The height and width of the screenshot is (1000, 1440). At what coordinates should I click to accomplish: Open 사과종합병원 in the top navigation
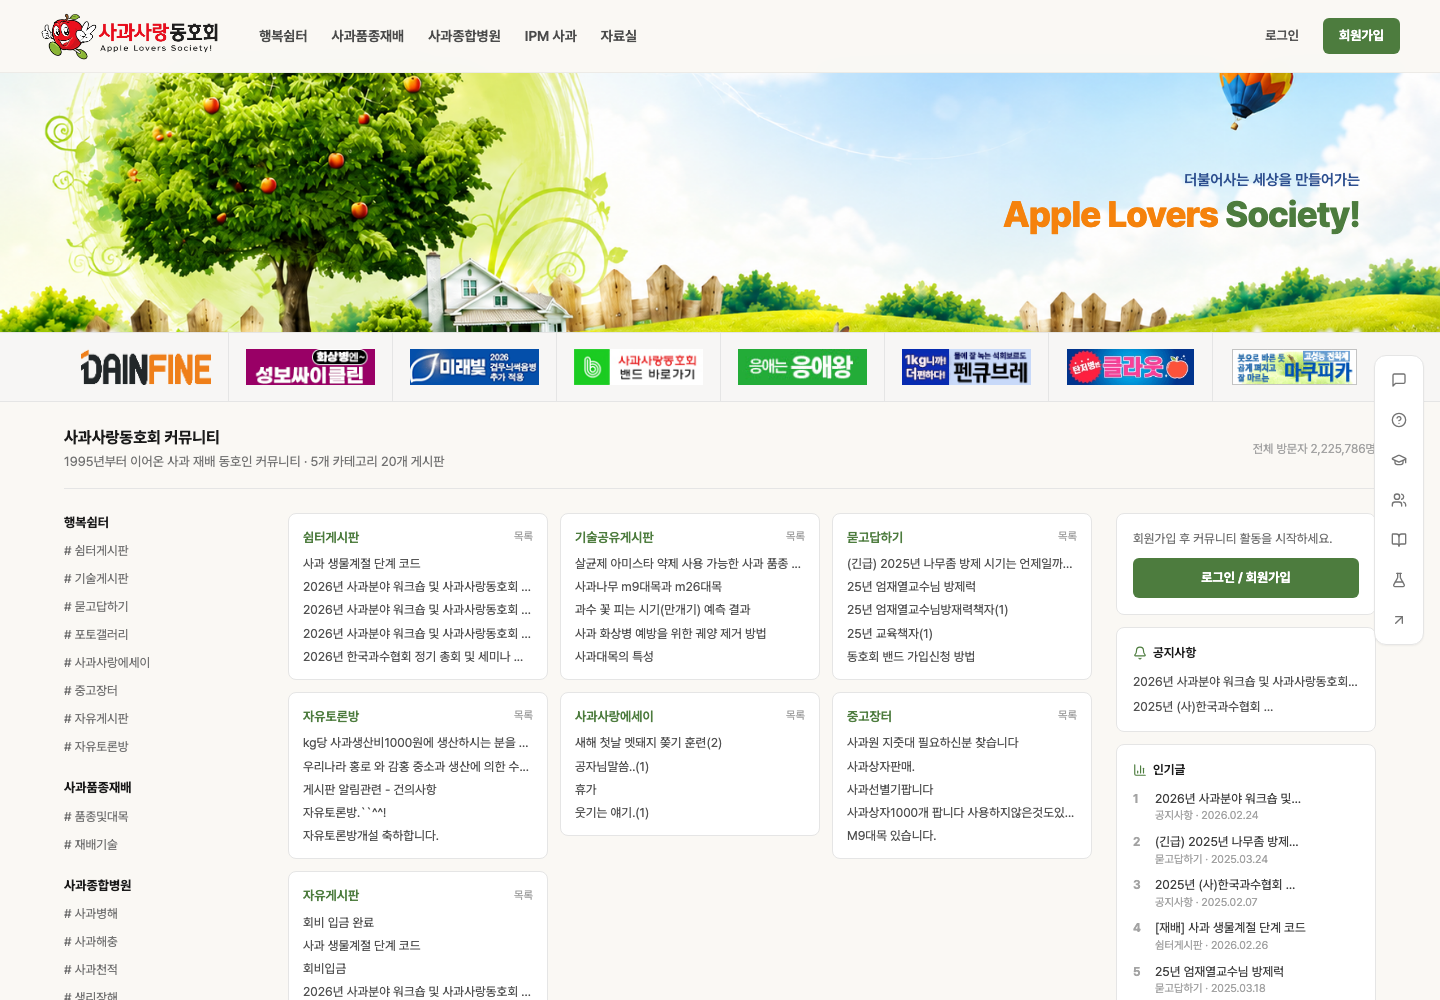(464, 36)
